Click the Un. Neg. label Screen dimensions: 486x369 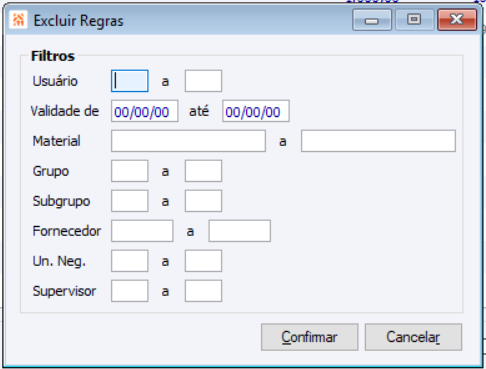59,262
